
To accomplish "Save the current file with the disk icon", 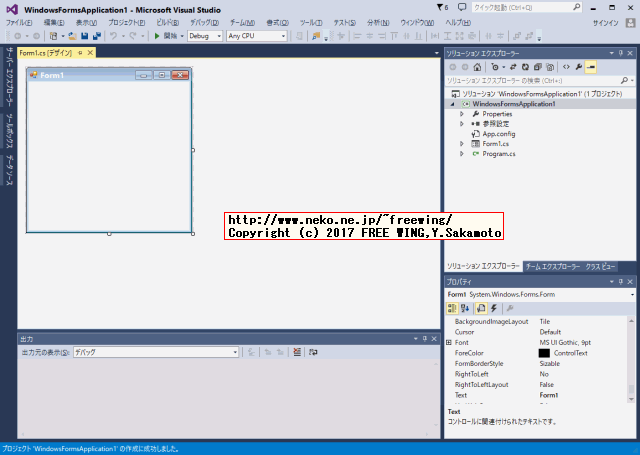I will pos(84,36).
